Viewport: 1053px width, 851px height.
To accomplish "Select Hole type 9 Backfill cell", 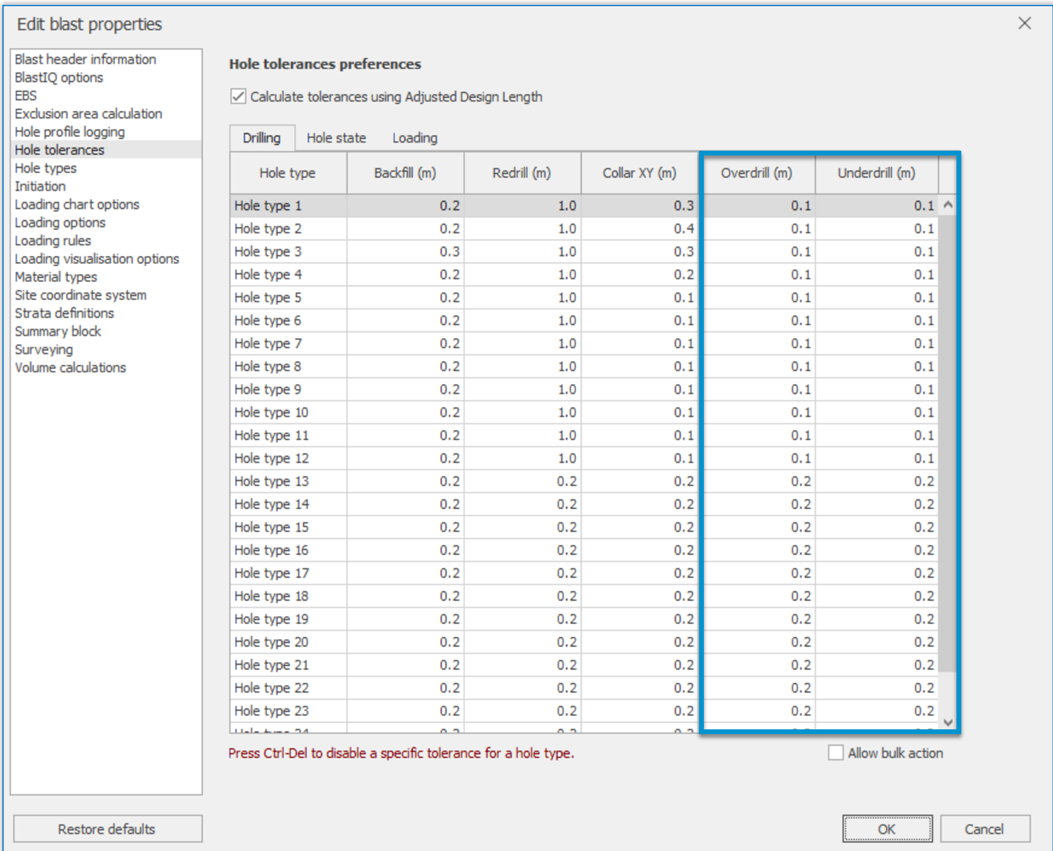I will [x=405, y=389].
